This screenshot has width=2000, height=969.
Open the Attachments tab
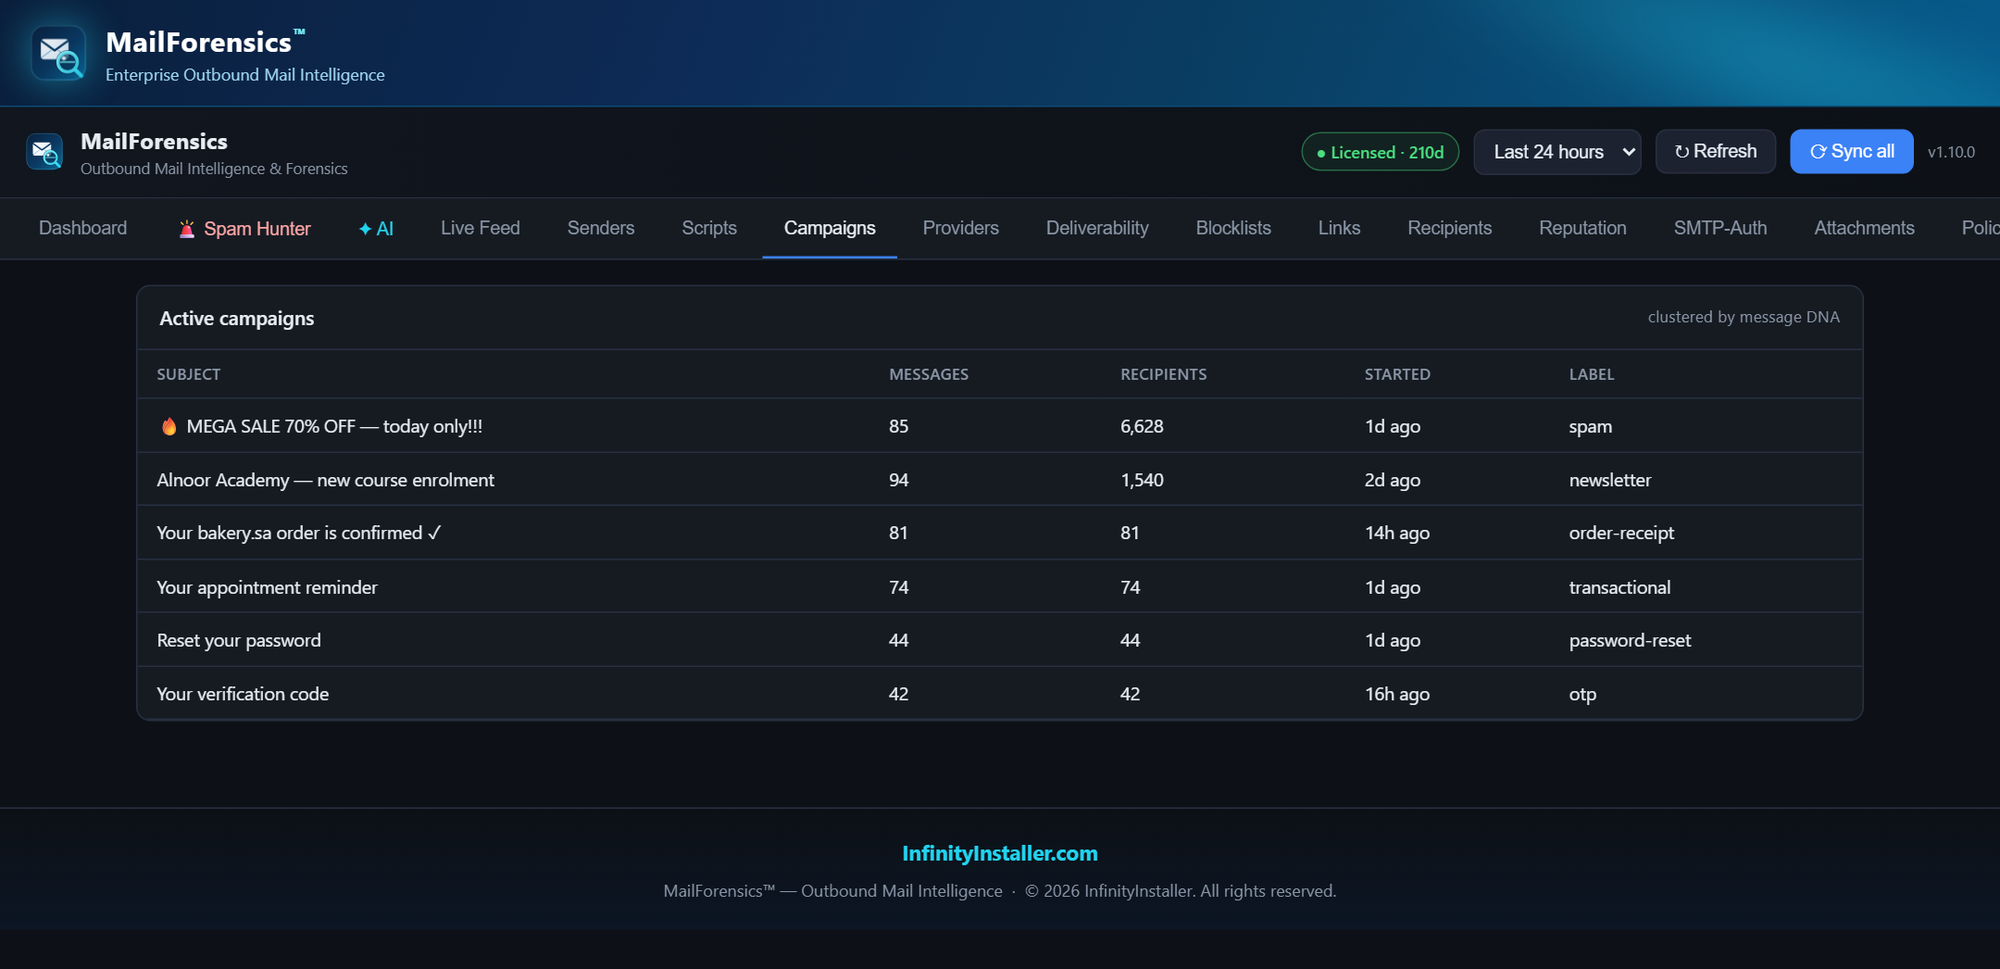tap(1864, 228)
